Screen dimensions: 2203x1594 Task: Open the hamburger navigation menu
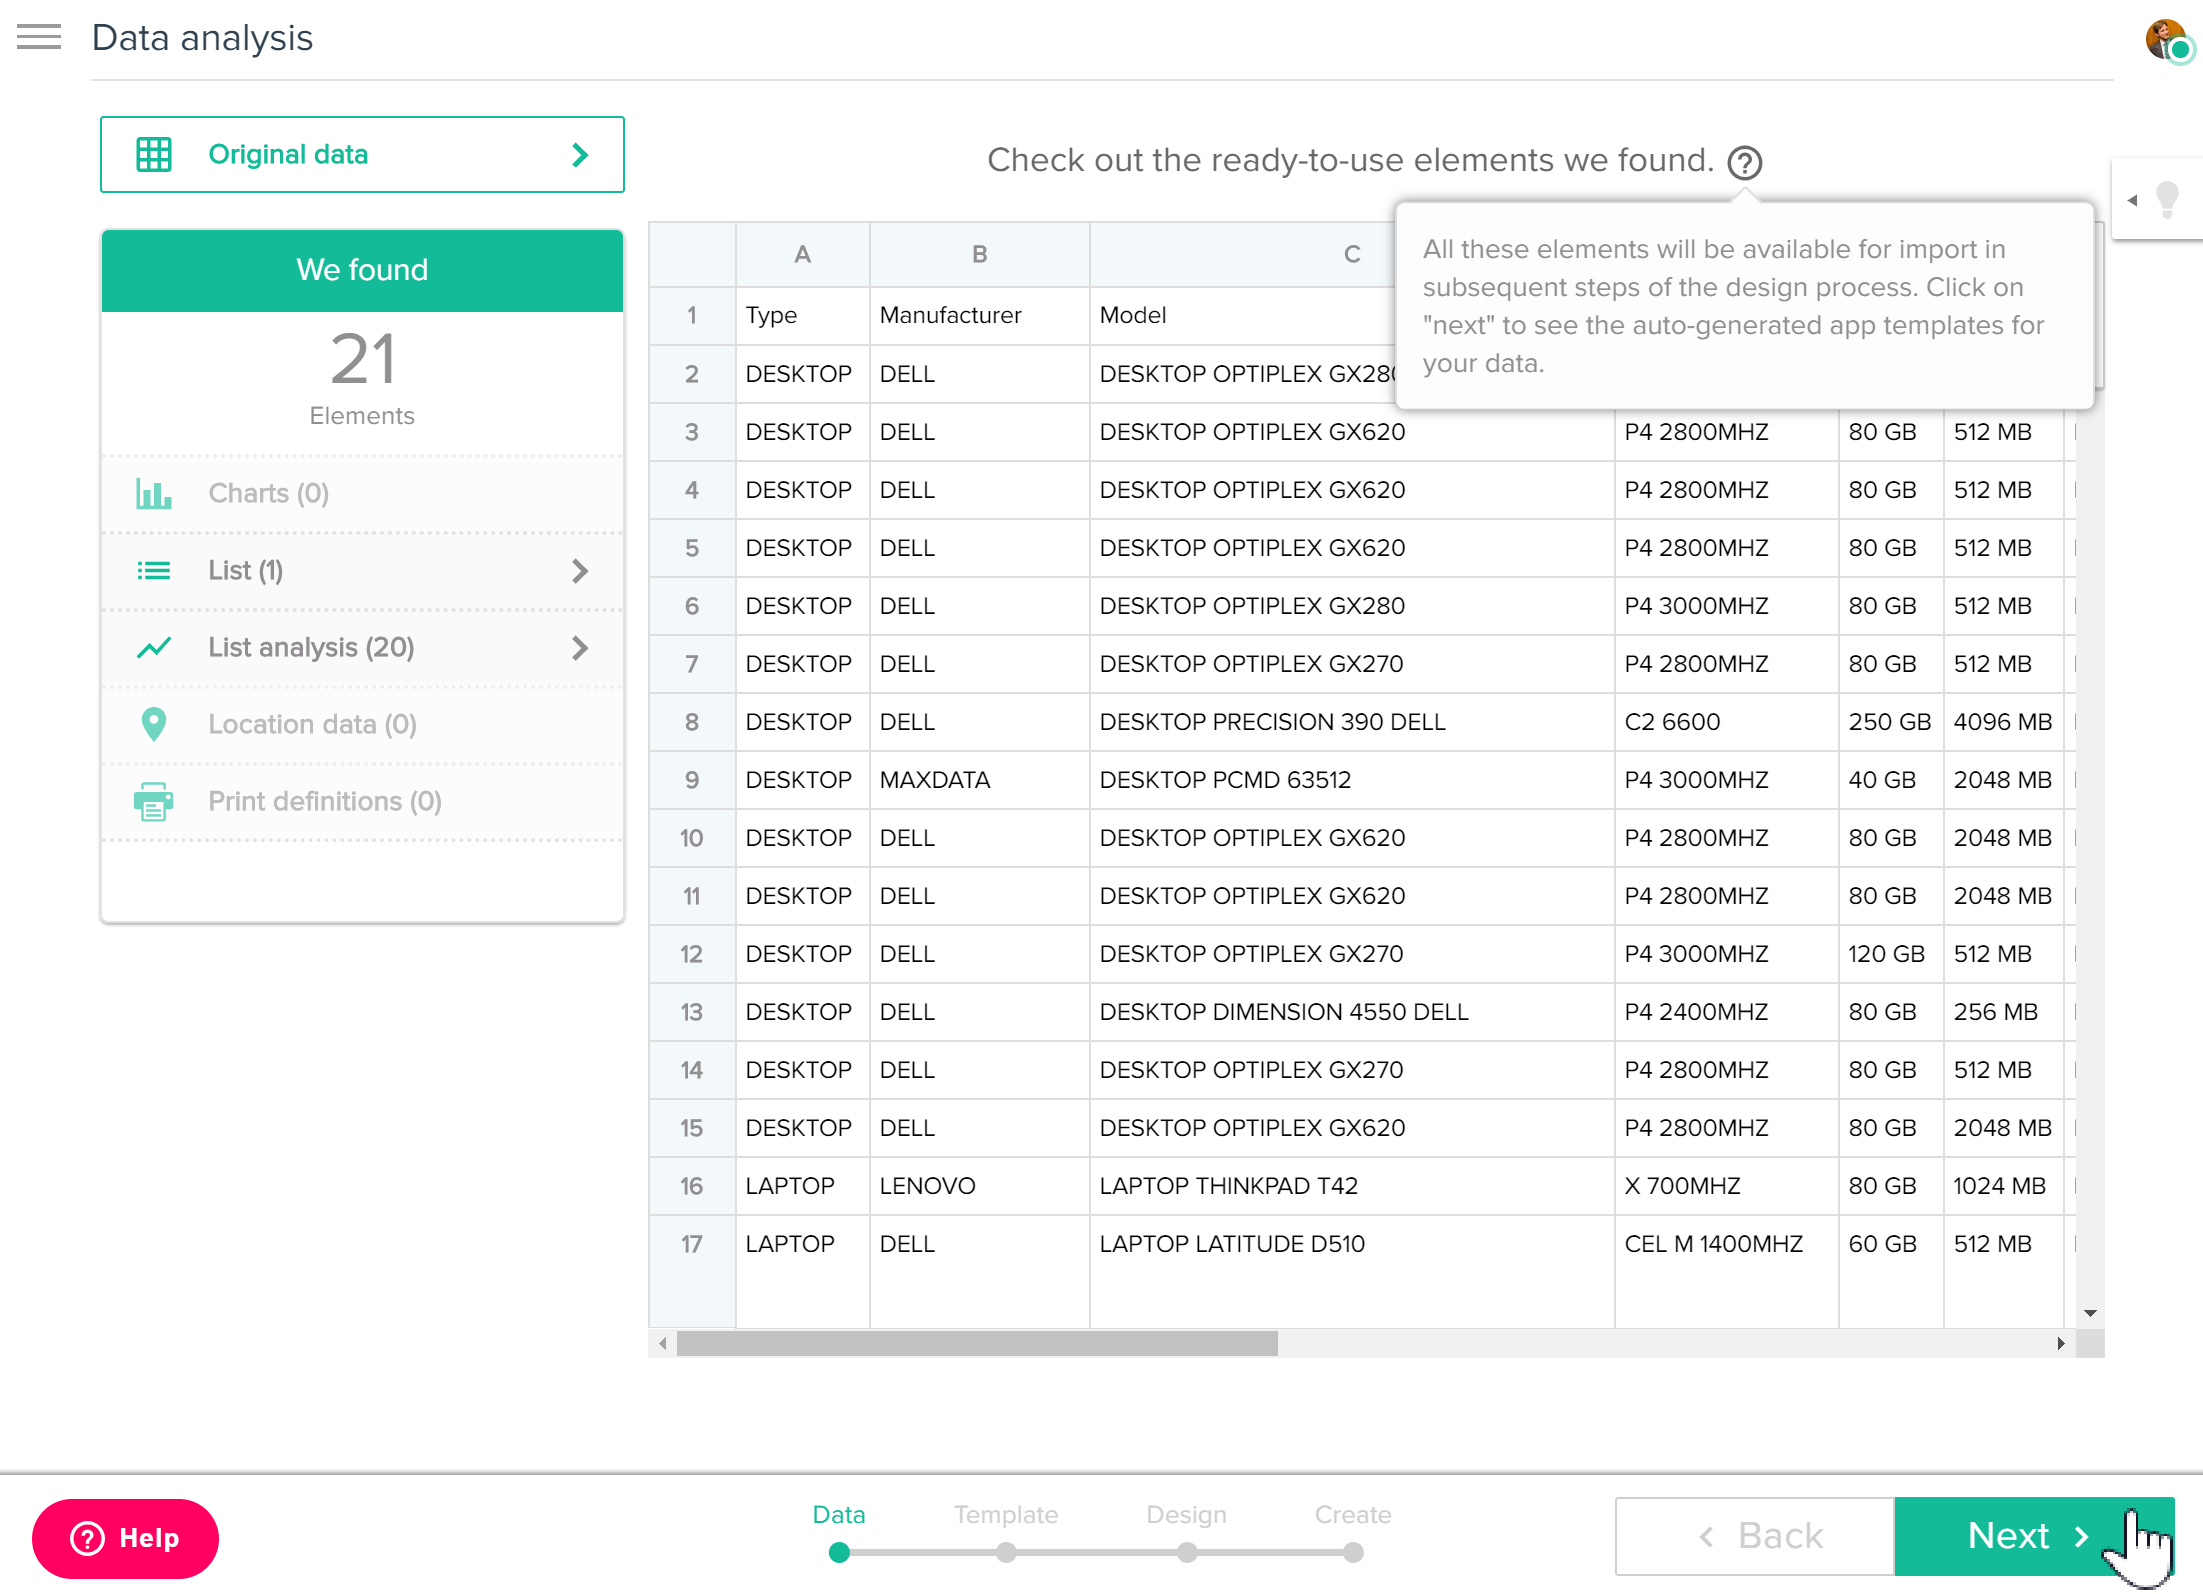coord(39,37)
